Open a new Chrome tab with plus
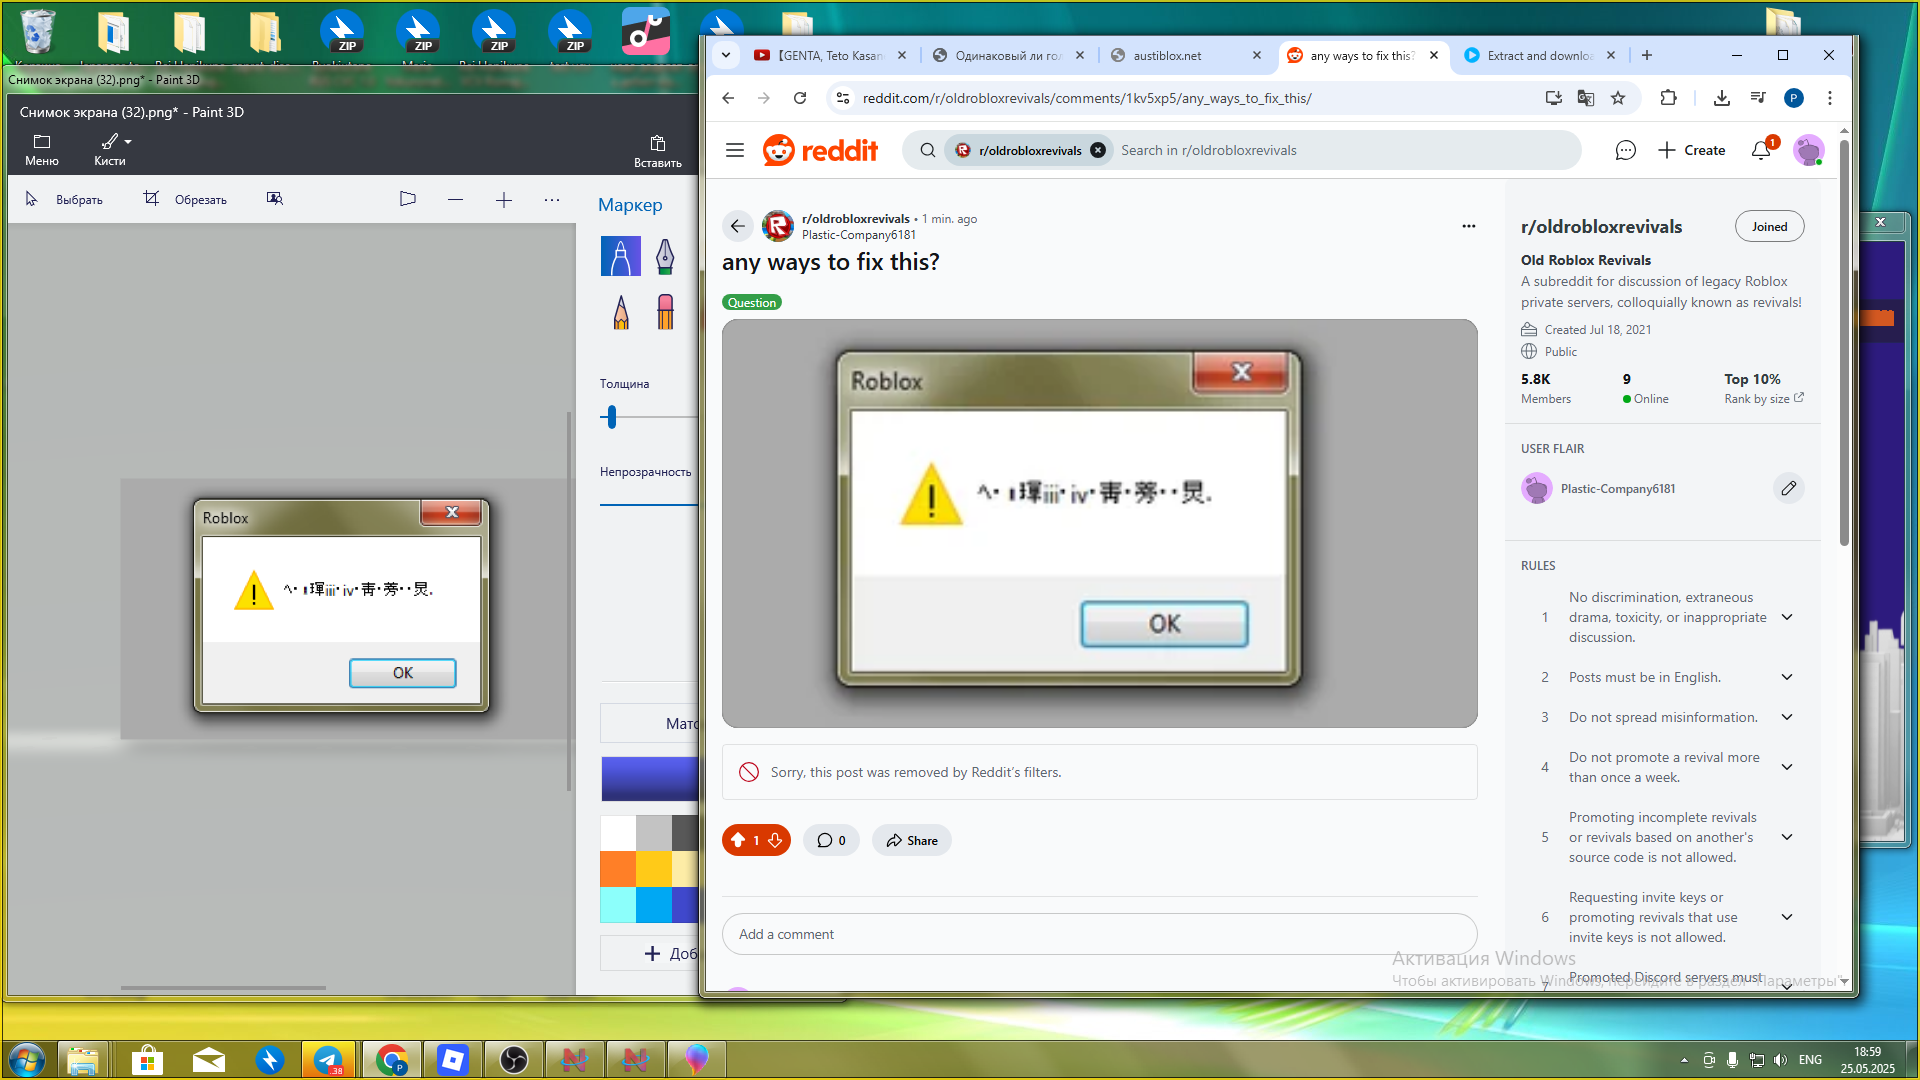This screenshot has height=1080, width=1920. (1647, 55)
